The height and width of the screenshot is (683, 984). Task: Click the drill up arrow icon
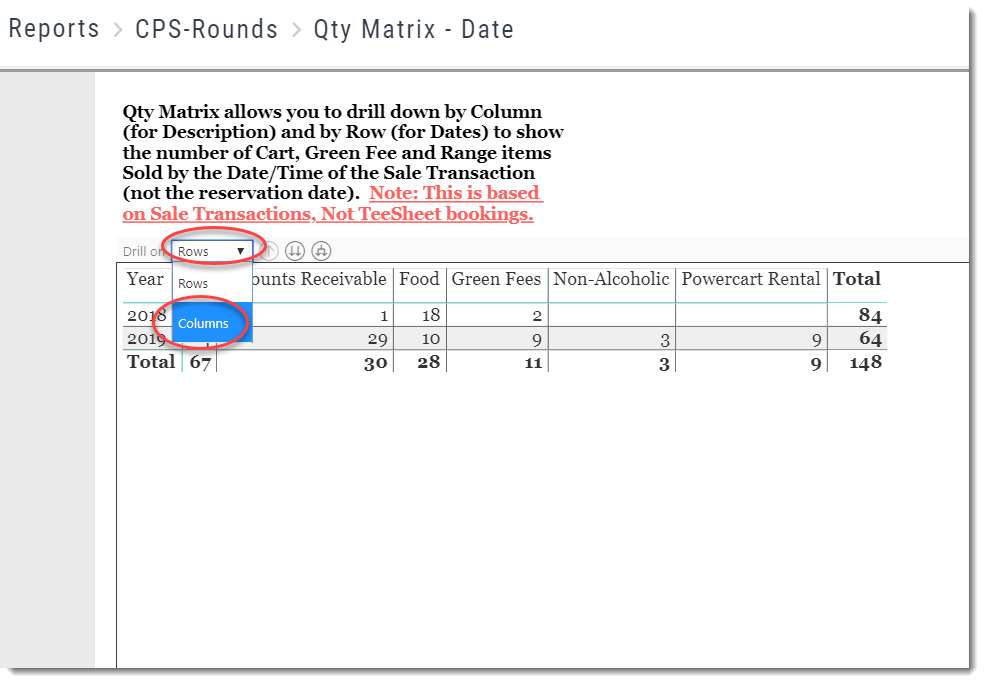coord(269,250)
